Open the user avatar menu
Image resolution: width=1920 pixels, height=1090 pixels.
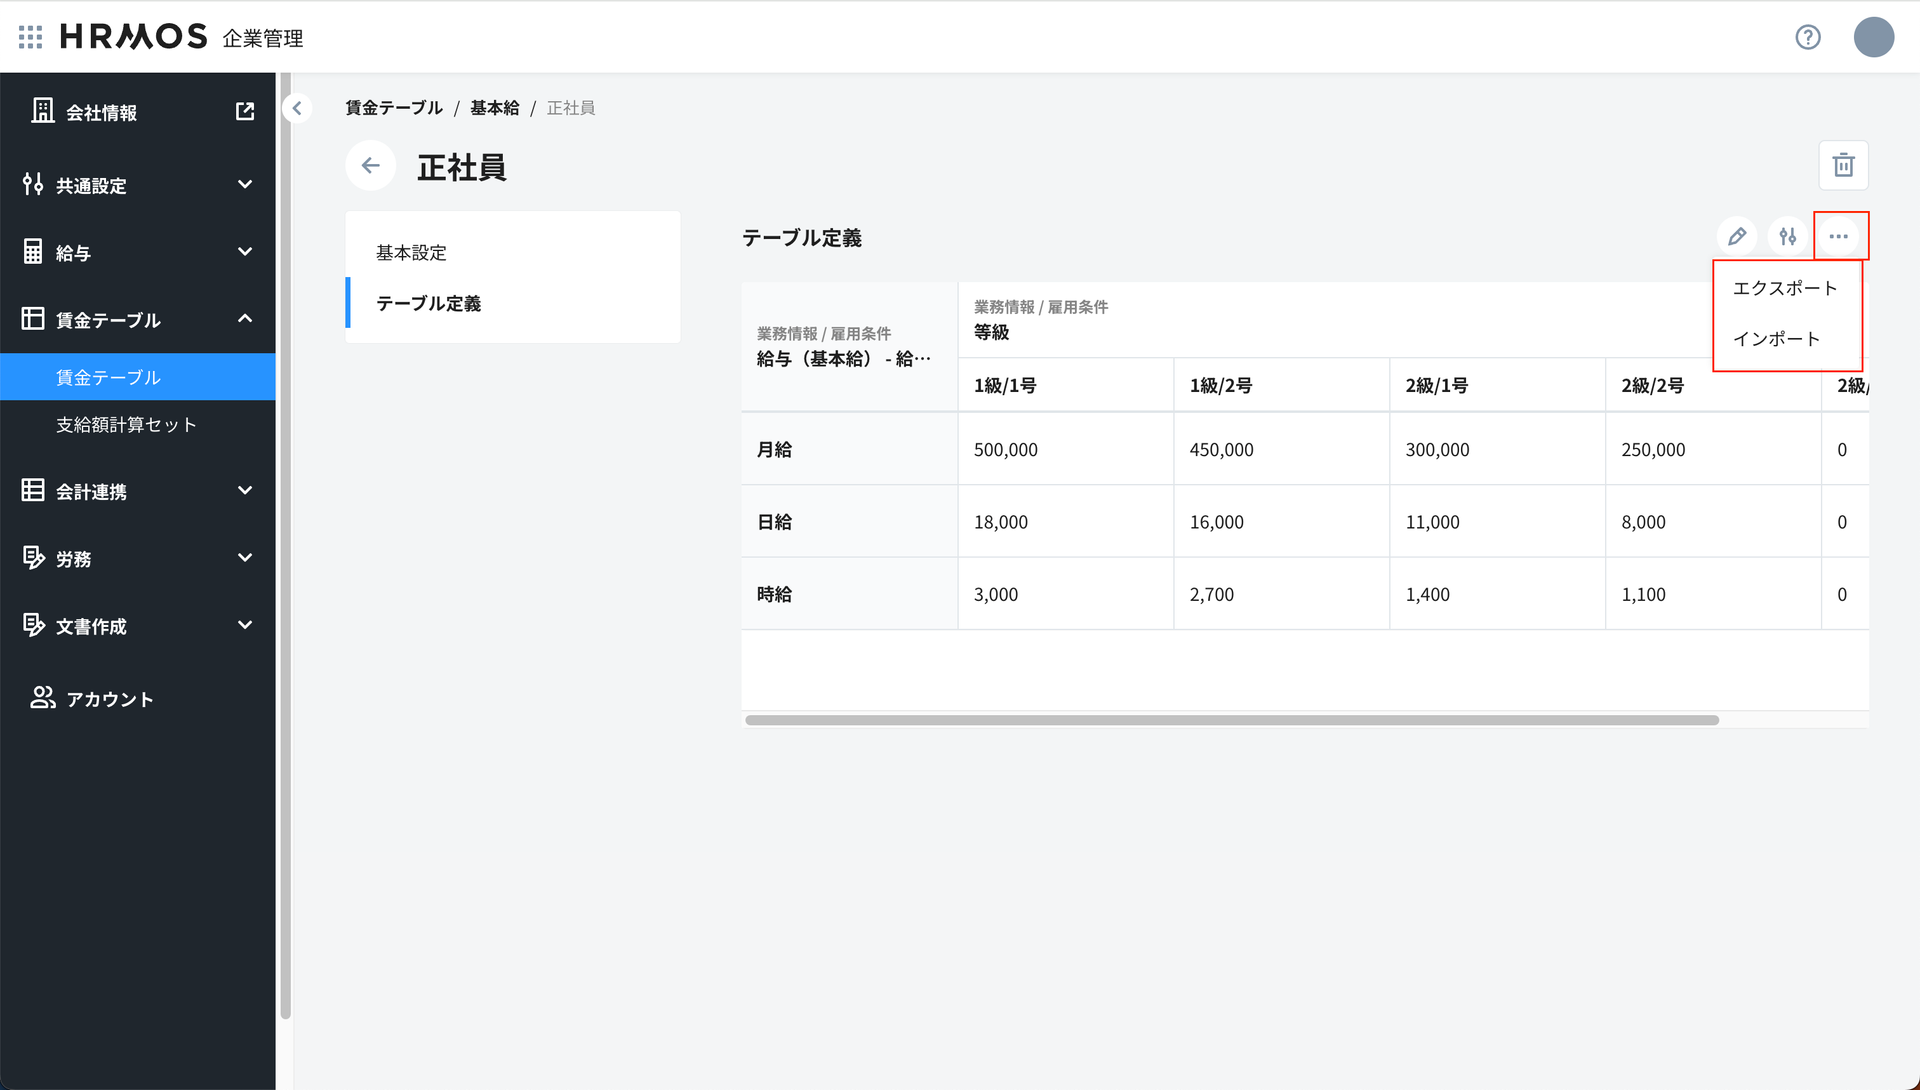1873,37
